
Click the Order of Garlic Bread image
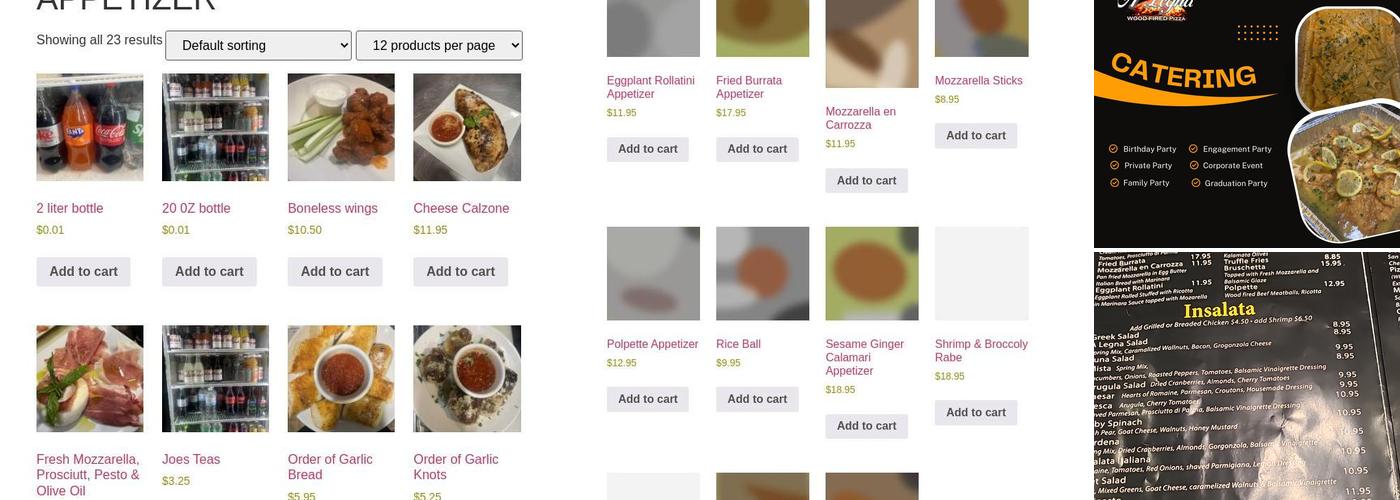(341, 378)
